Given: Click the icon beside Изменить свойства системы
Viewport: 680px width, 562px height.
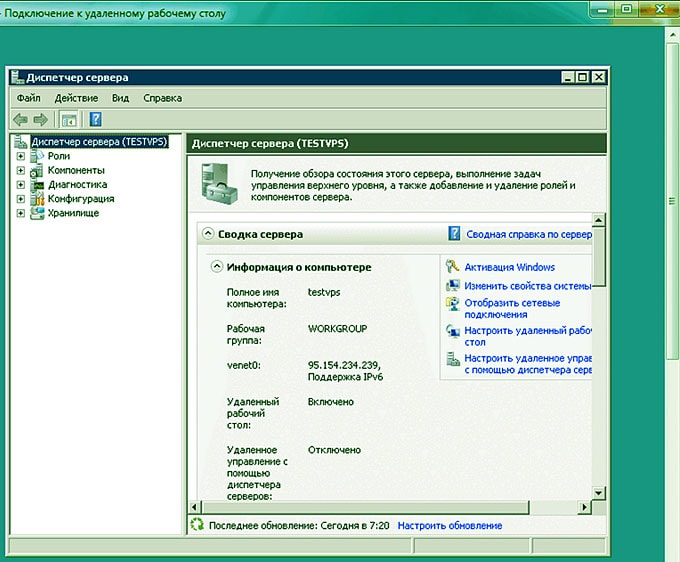Looking at the screenshot, I should [454, 286].
